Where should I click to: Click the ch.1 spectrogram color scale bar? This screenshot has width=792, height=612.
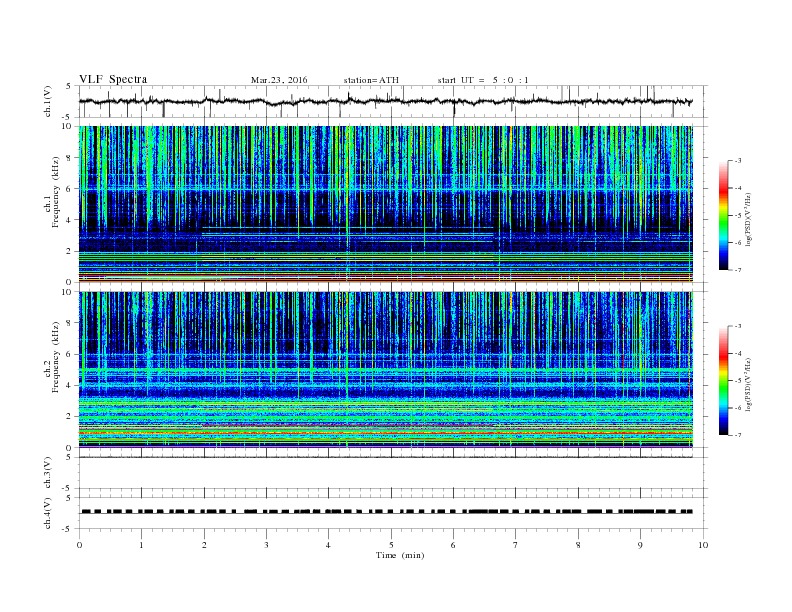(723, 215)
